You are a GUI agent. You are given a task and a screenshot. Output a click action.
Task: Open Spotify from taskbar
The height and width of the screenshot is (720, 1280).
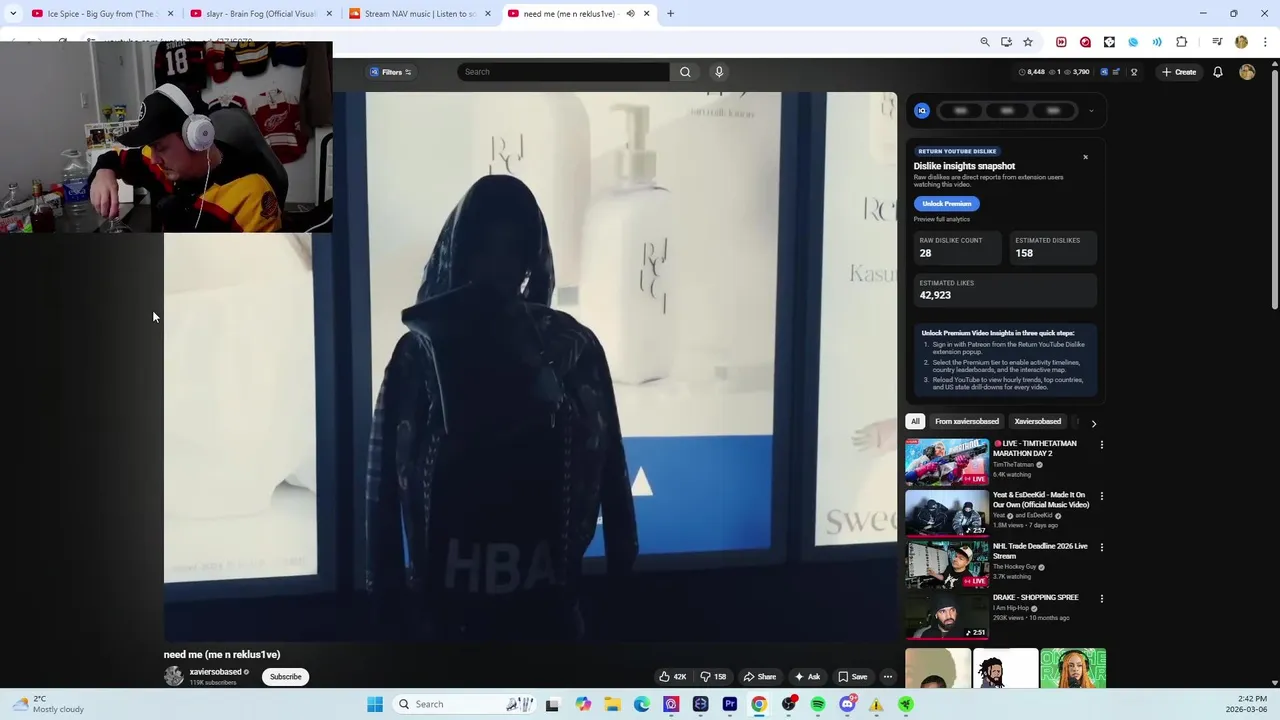click(818, 704)
